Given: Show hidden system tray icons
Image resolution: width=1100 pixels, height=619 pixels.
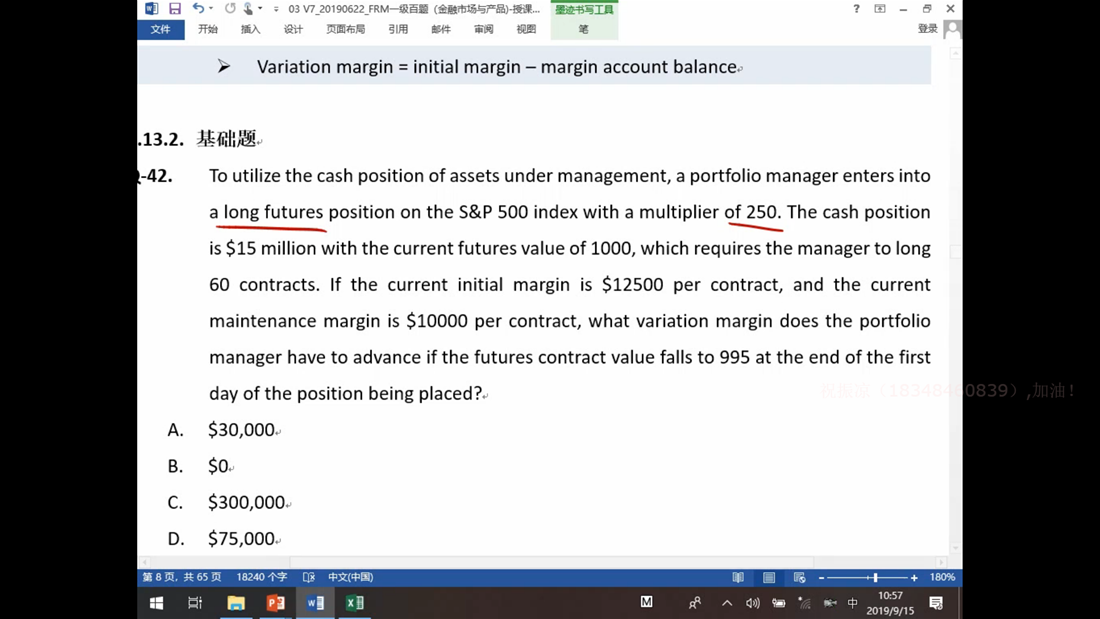Looking at the screenshot, I should tap(727, 603).
